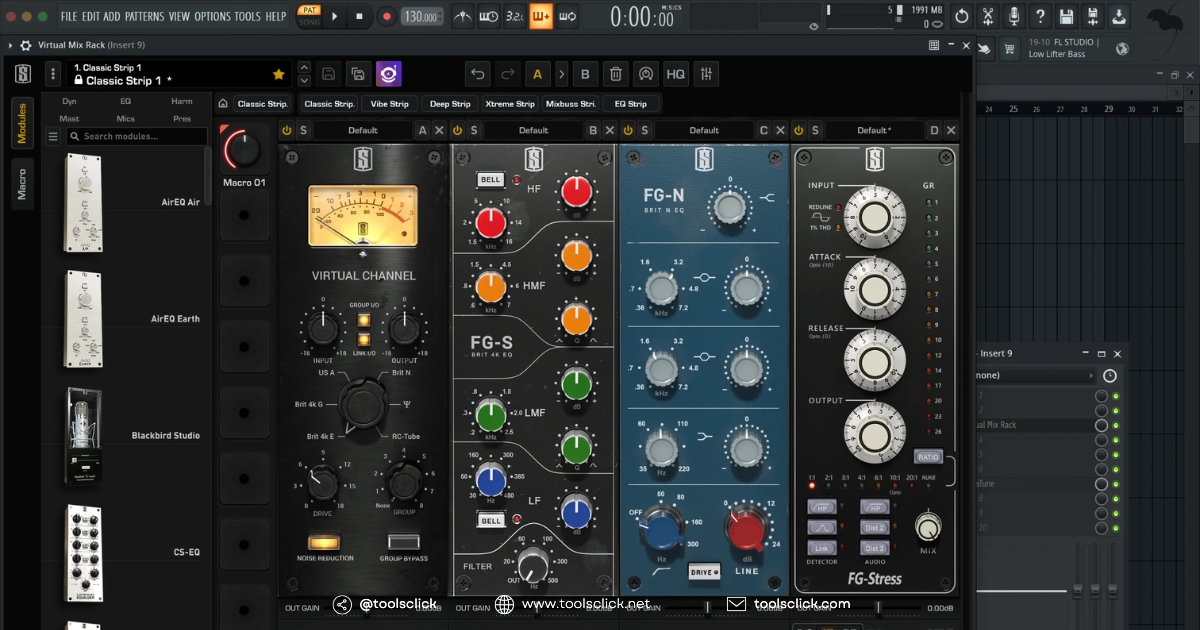Click the trash icon to clear the rack
The image size is (1200, 630).
tap(615, 73)
